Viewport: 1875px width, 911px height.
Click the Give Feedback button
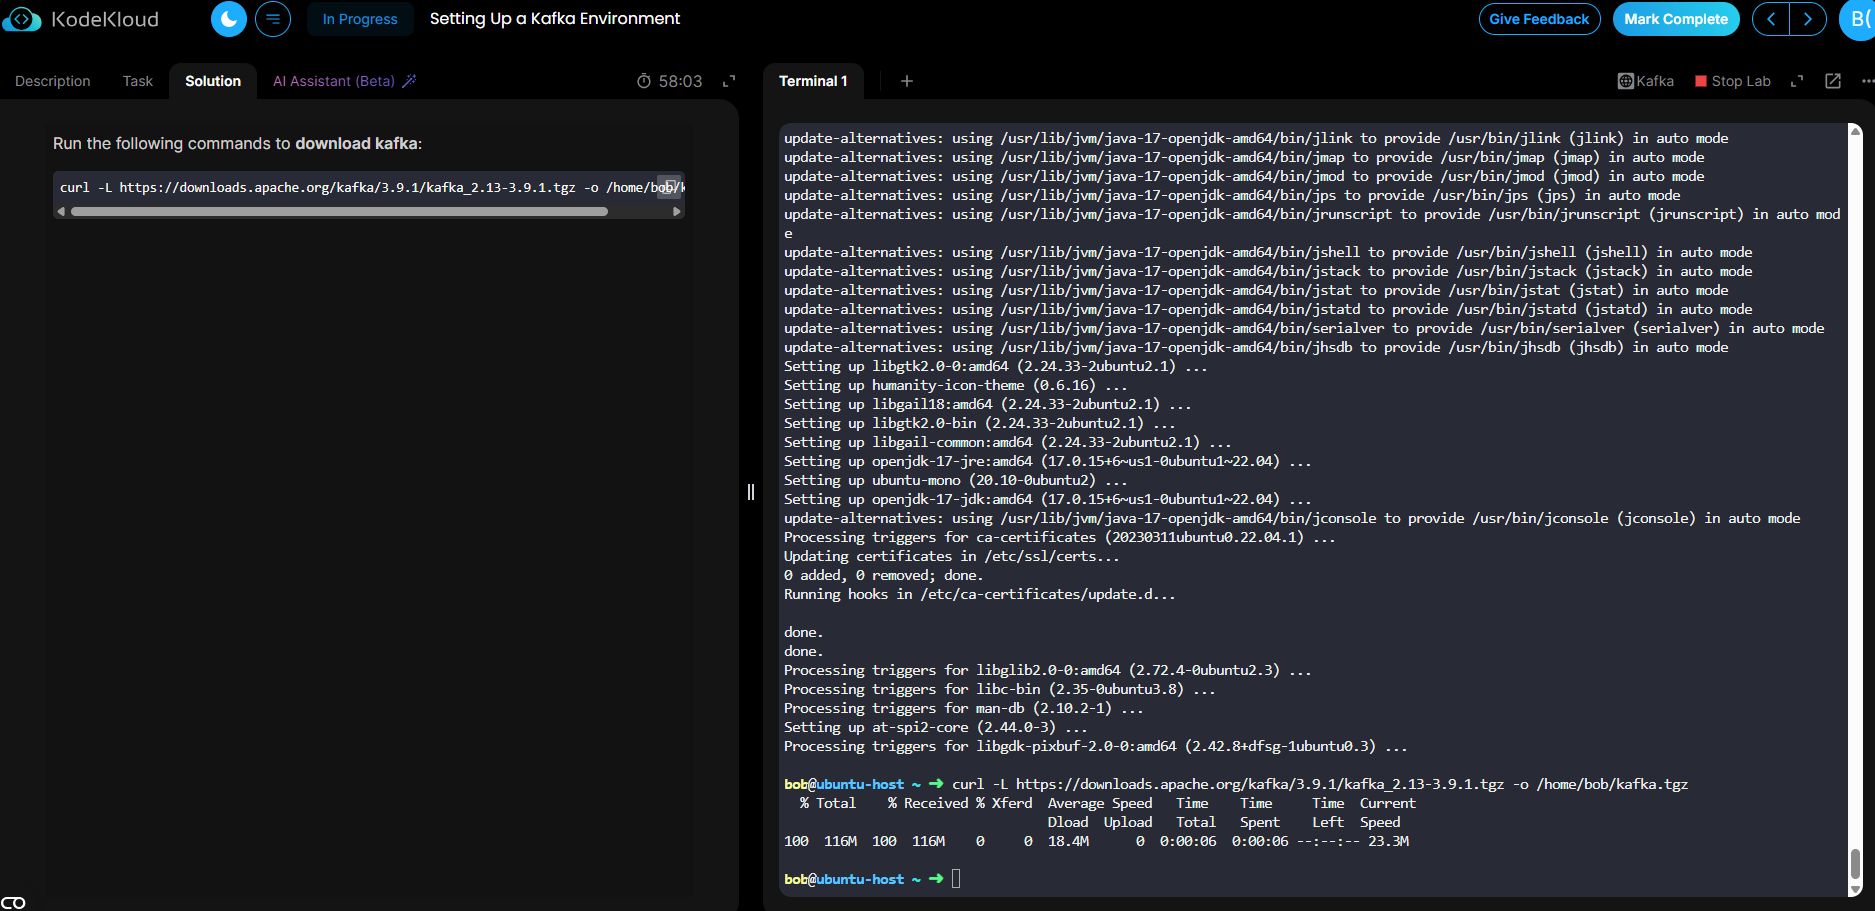[x=1539, y=19]
